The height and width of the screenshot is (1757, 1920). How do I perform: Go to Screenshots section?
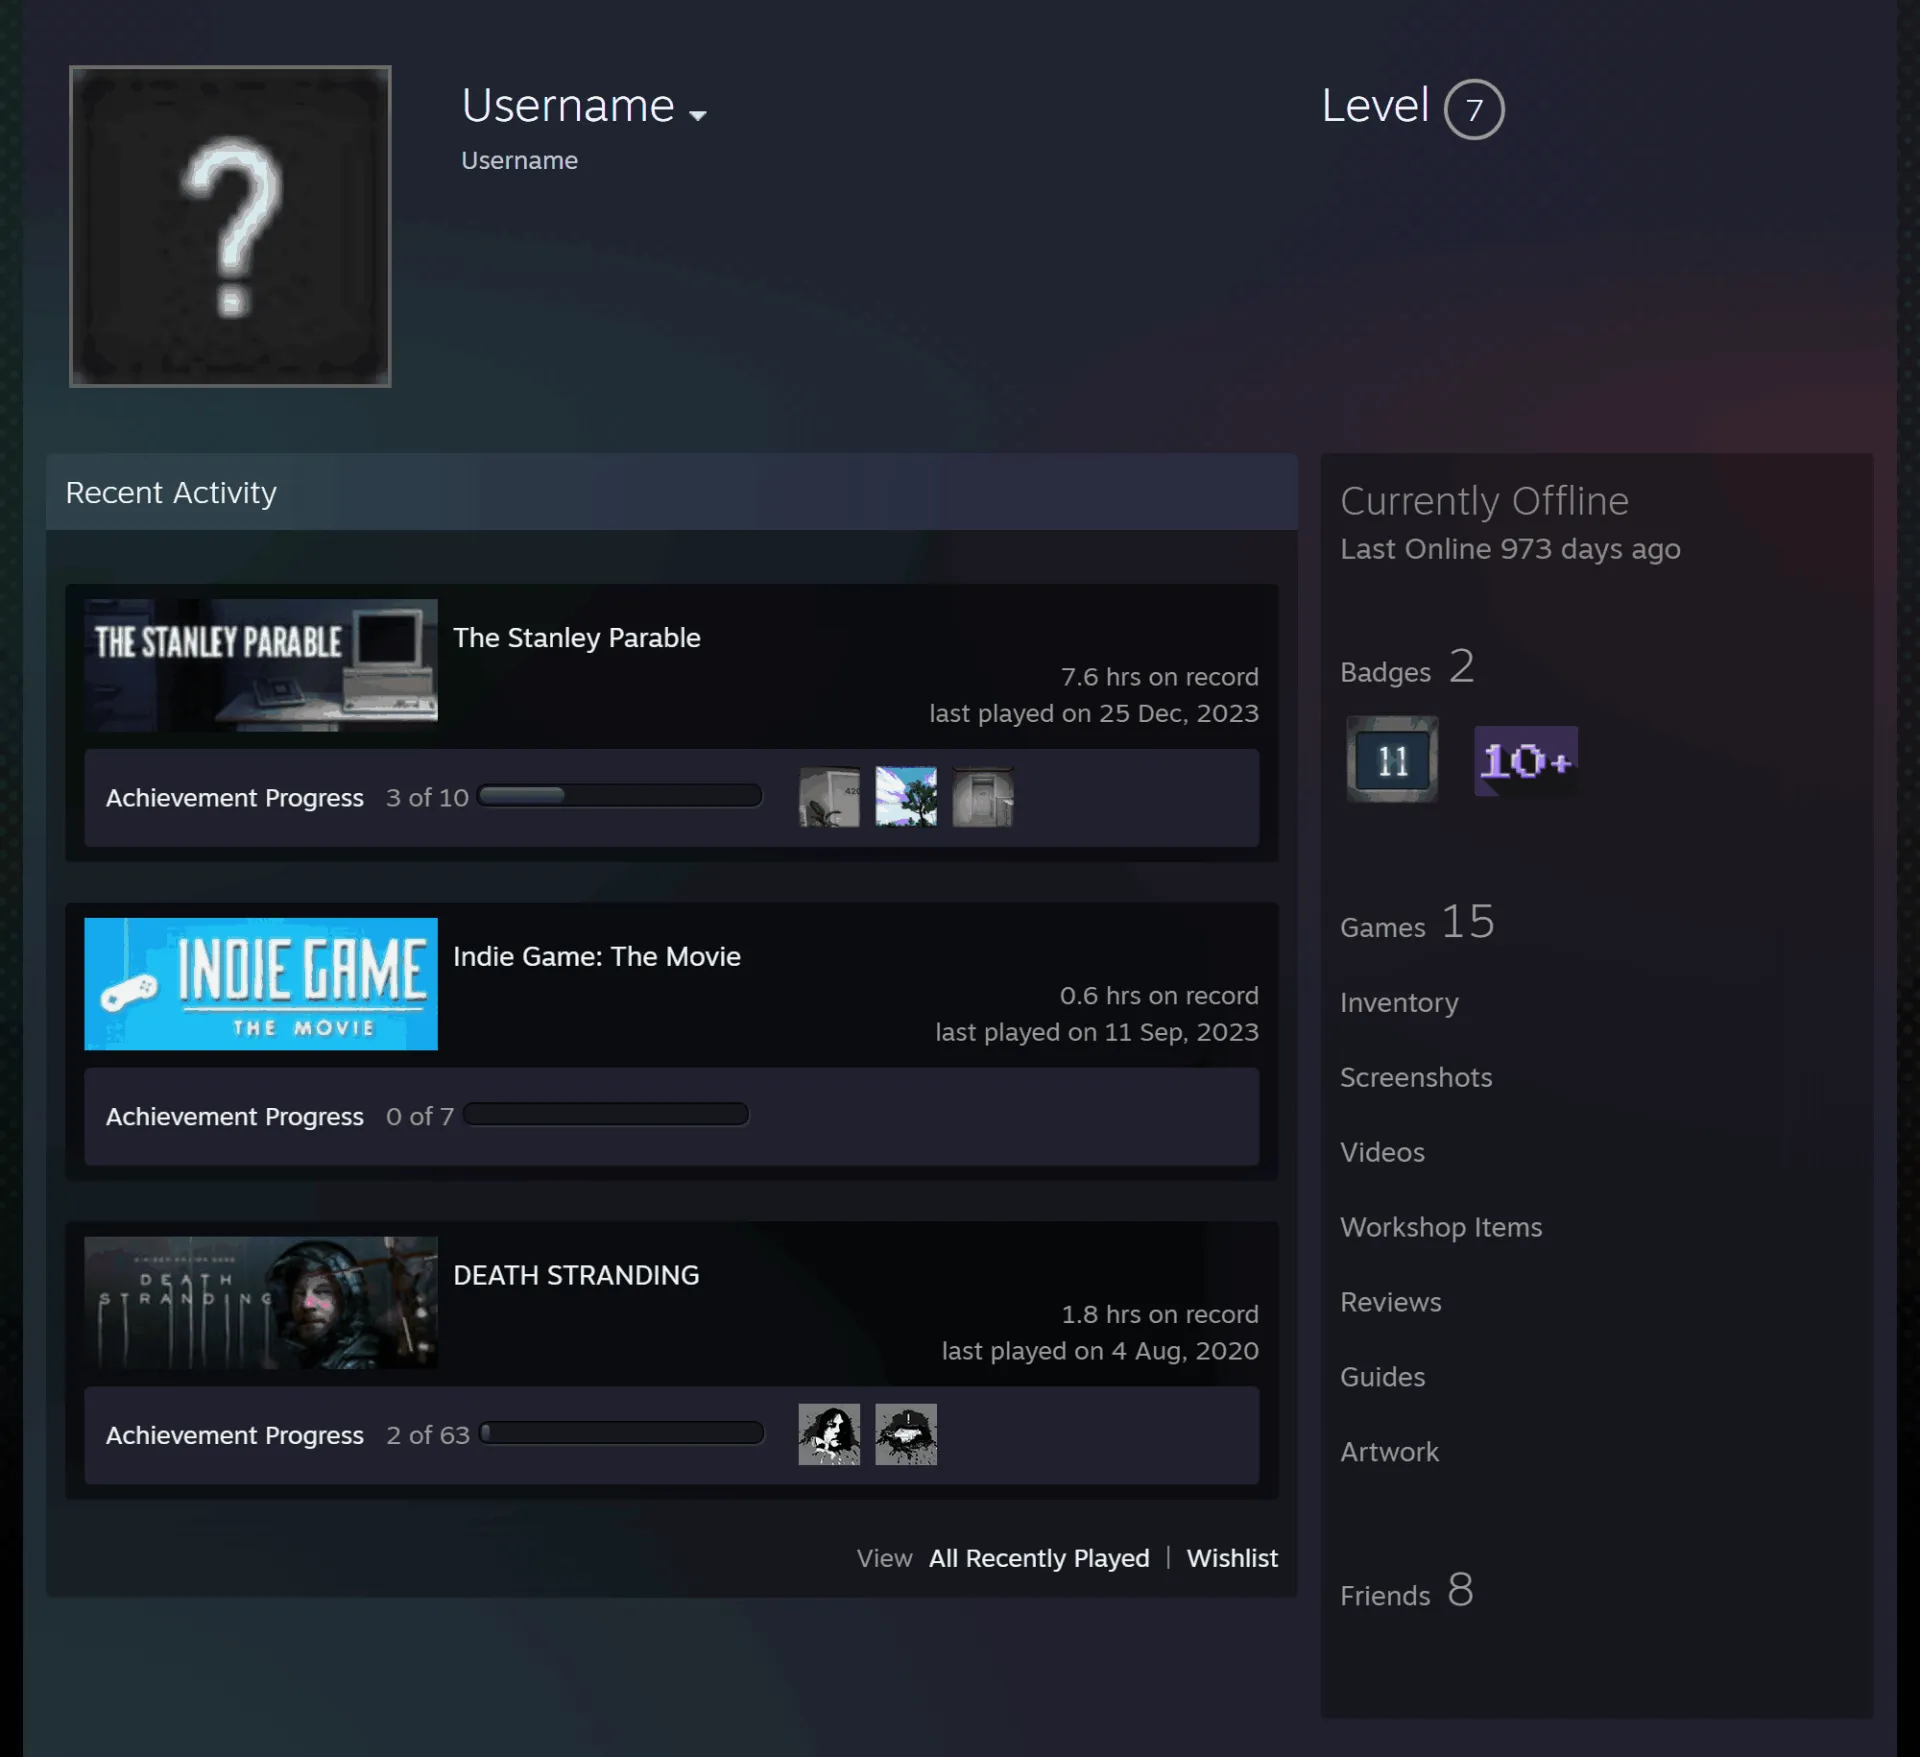point(1416,1078)
